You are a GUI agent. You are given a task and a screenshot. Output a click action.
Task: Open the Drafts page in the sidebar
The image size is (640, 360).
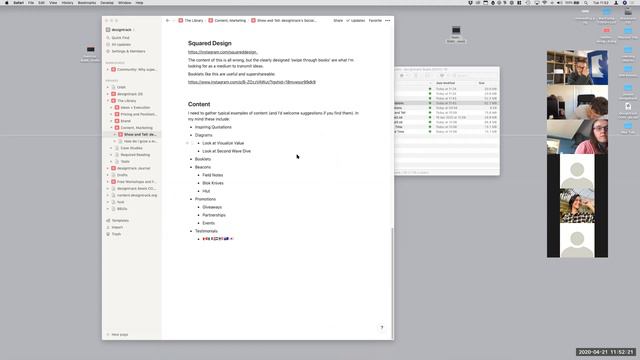(x=122, y=175)
